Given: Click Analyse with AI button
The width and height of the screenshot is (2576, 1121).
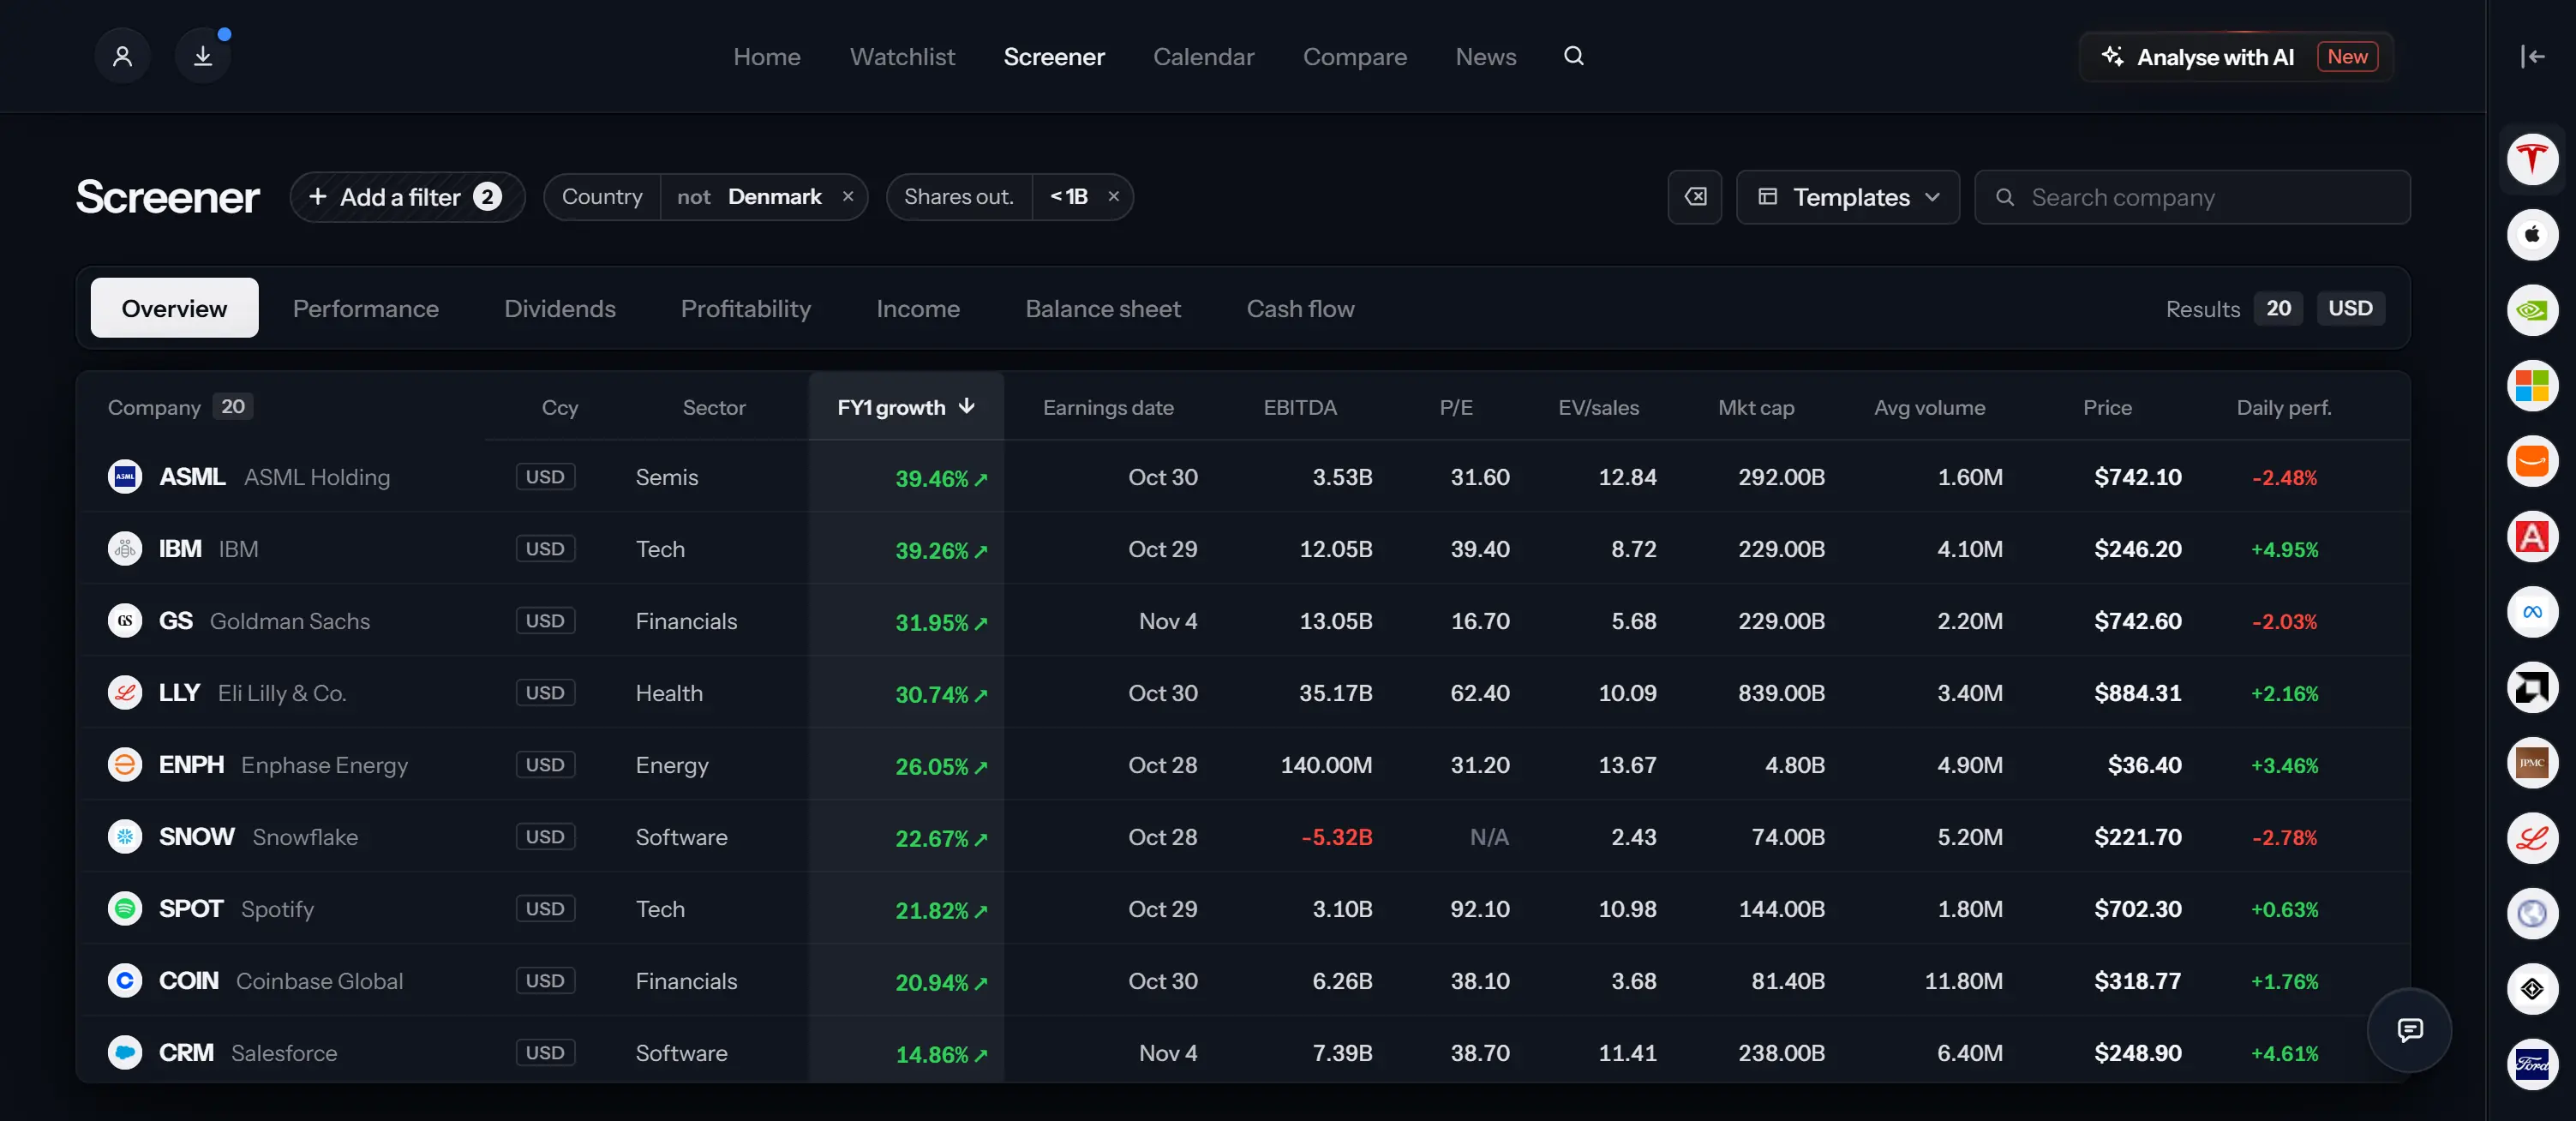Looking at the screenshot, I should pos(2236,57).
